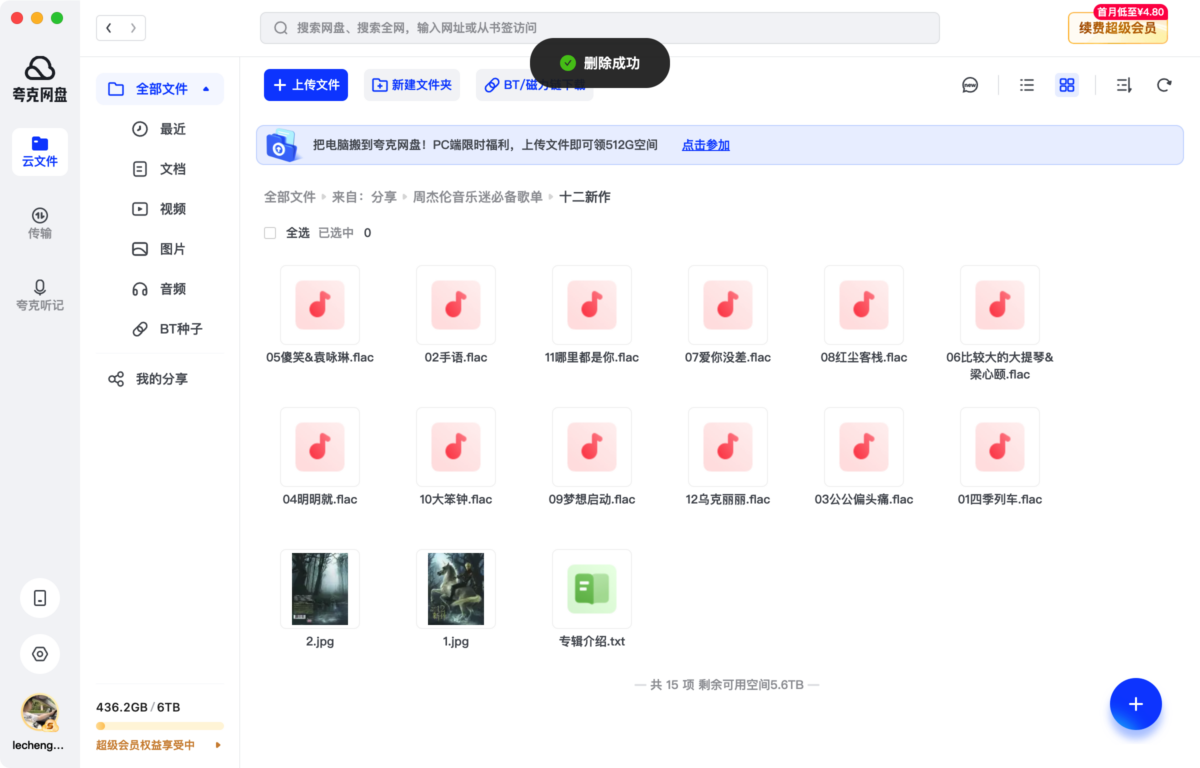Click the phone device icon in sidebar
This screenshot has height=768, width=1200.
40,598
